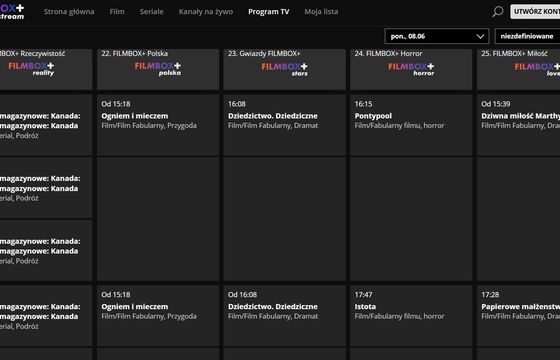
Task: Navigate to Kanały na żywo
Action: pyautogui.click(x=206, y=12)
